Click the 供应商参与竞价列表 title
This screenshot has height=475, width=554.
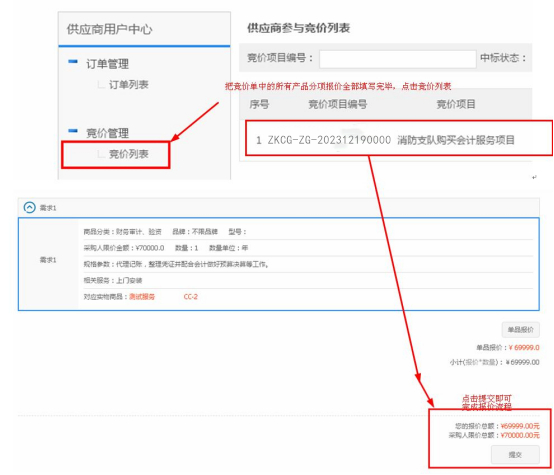pyautogui.click(x=299, y=28)
